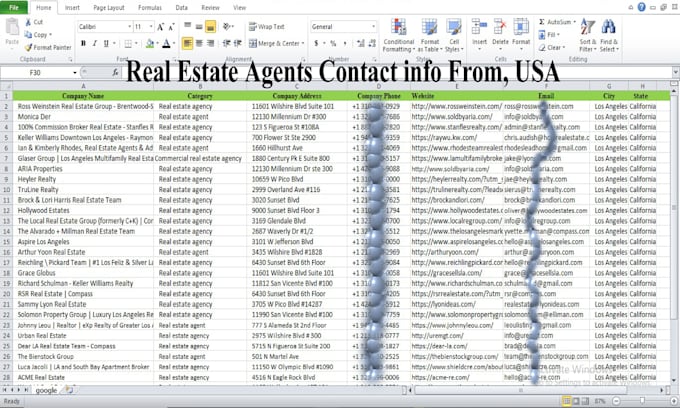Apply the Fill Color bucket
This screenshot has width=680, height=408.
pos(150,43)
